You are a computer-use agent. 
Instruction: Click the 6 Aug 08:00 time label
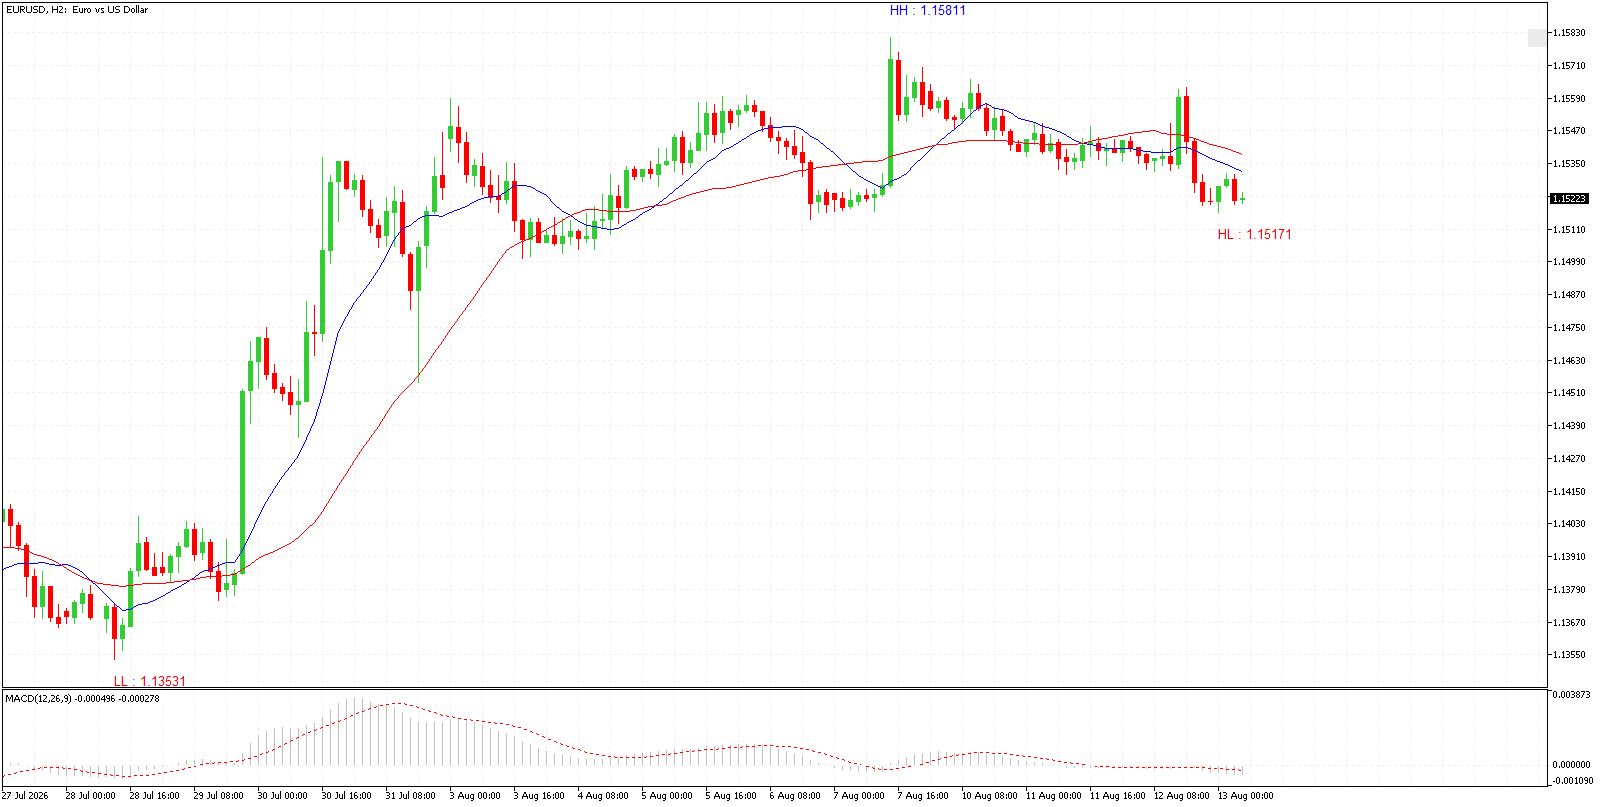coord(795,796)
